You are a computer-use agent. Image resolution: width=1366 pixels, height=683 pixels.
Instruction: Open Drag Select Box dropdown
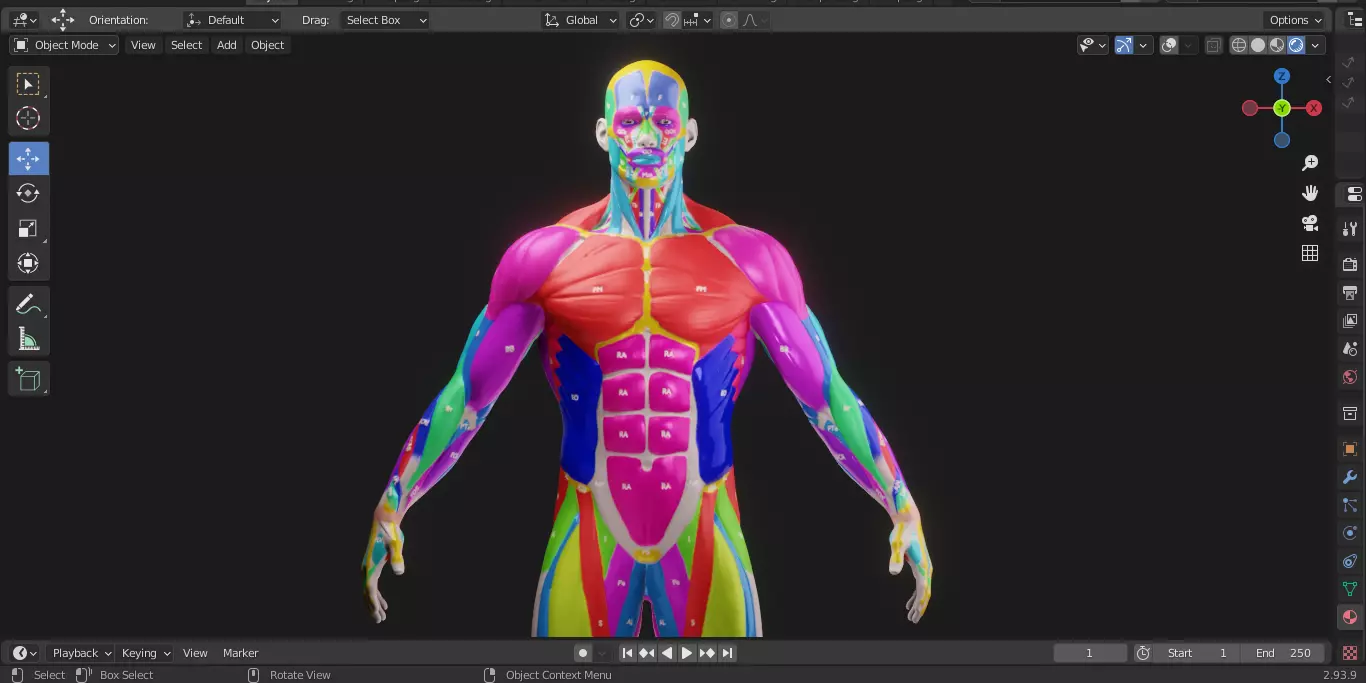coord(385,20)
